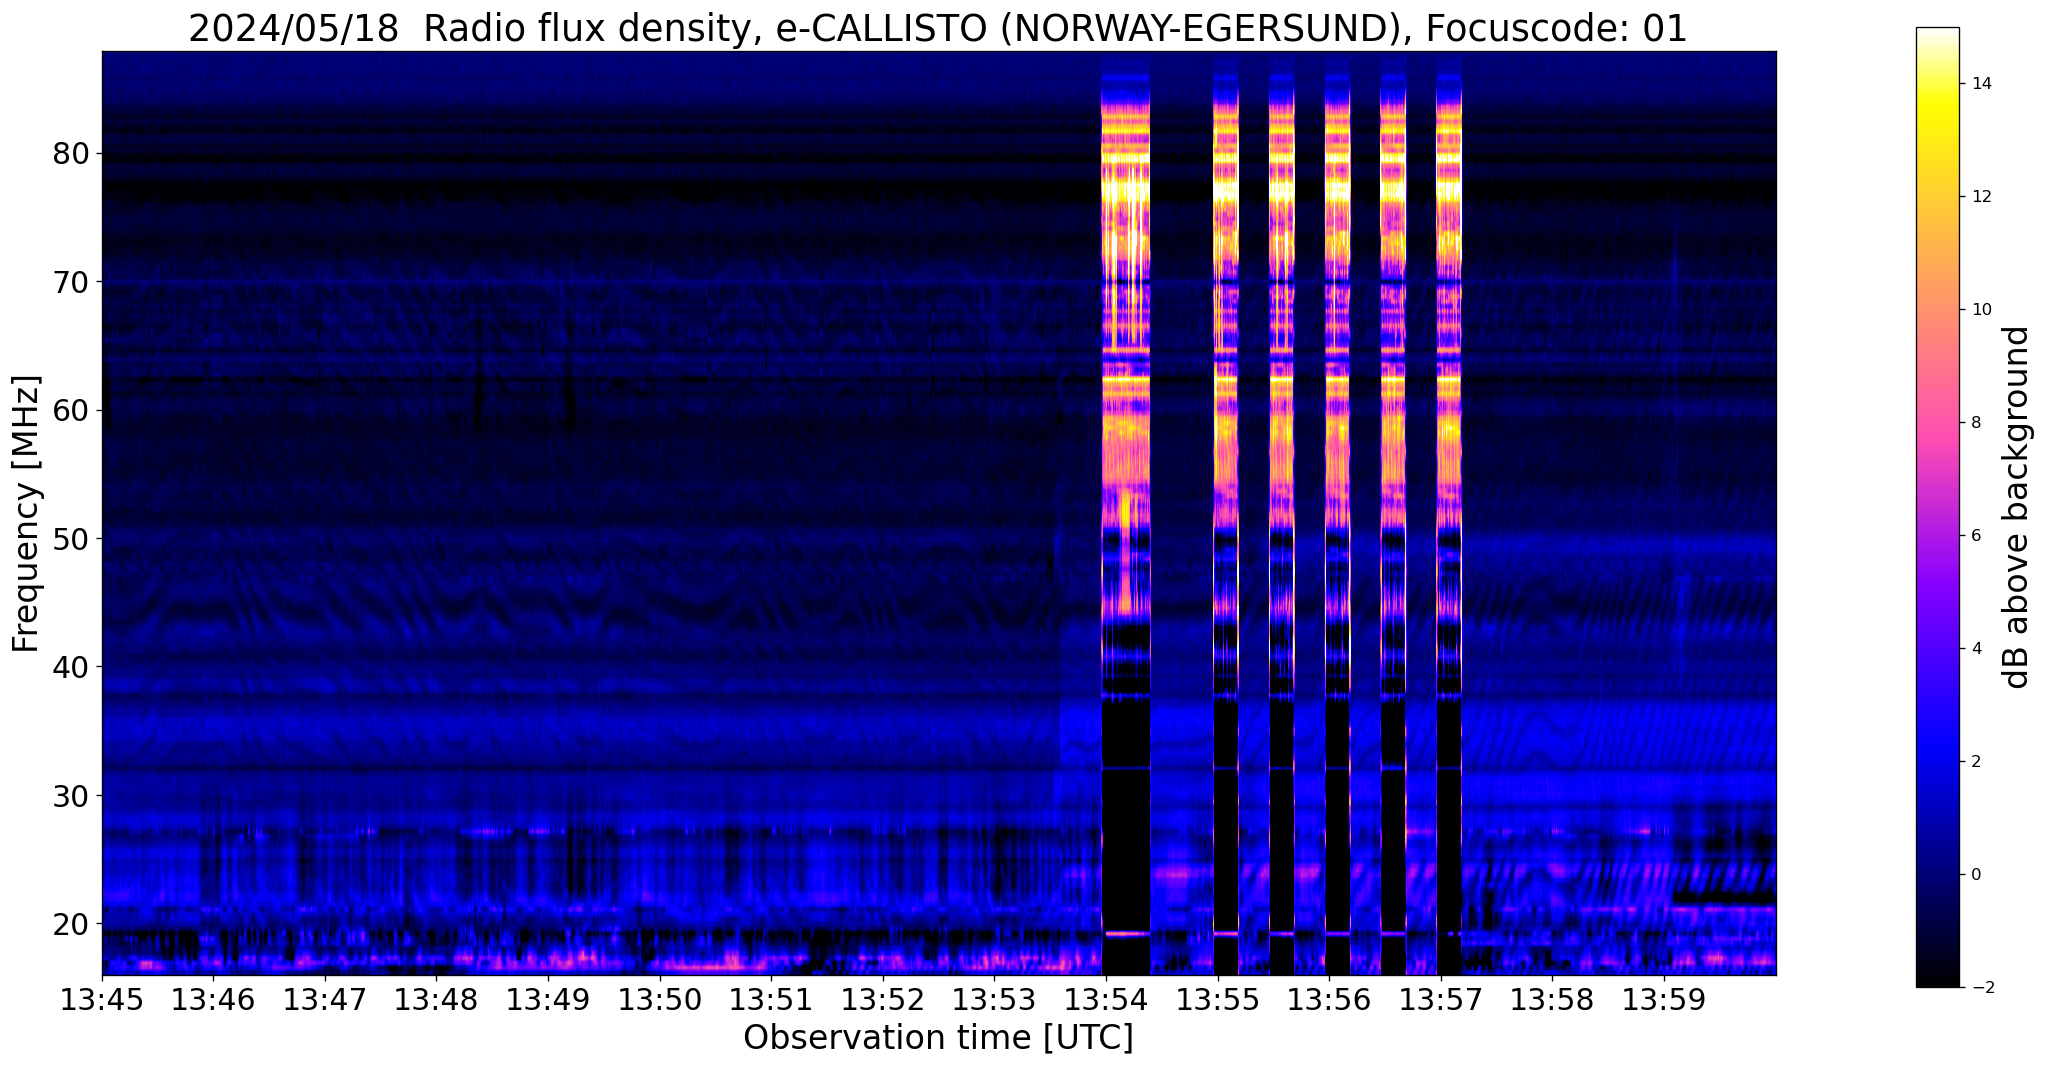Click the colorbar tick label 4
Image resolution: width=2047 pixels, height=1067 pixels.
coord(1976,649)
